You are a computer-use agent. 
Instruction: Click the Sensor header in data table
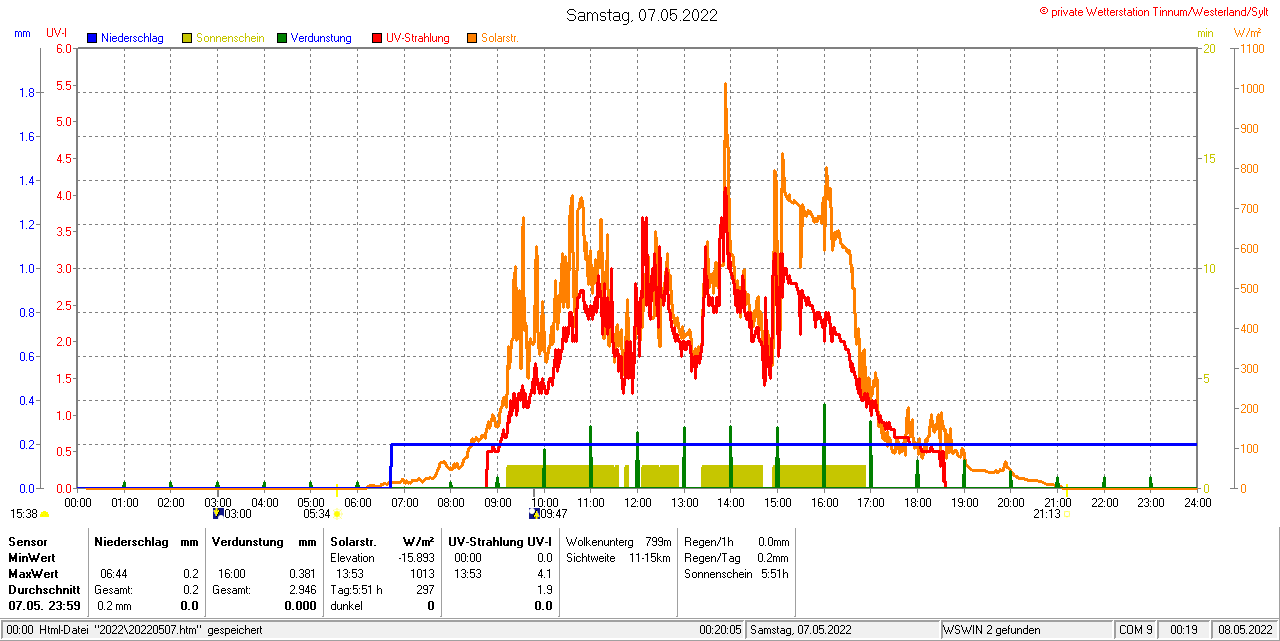coord(27,541)
